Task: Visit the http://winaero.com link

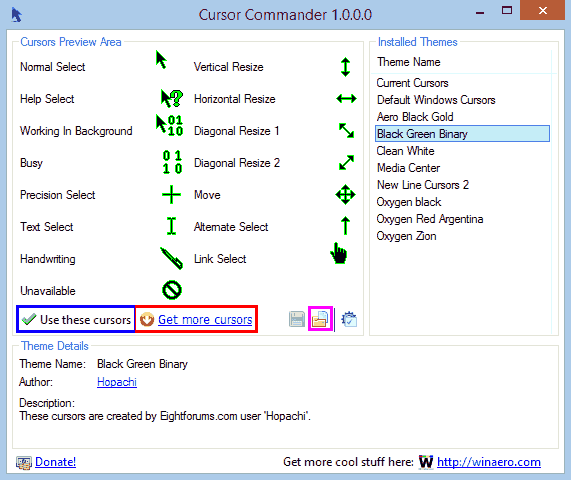Action: 489,462
